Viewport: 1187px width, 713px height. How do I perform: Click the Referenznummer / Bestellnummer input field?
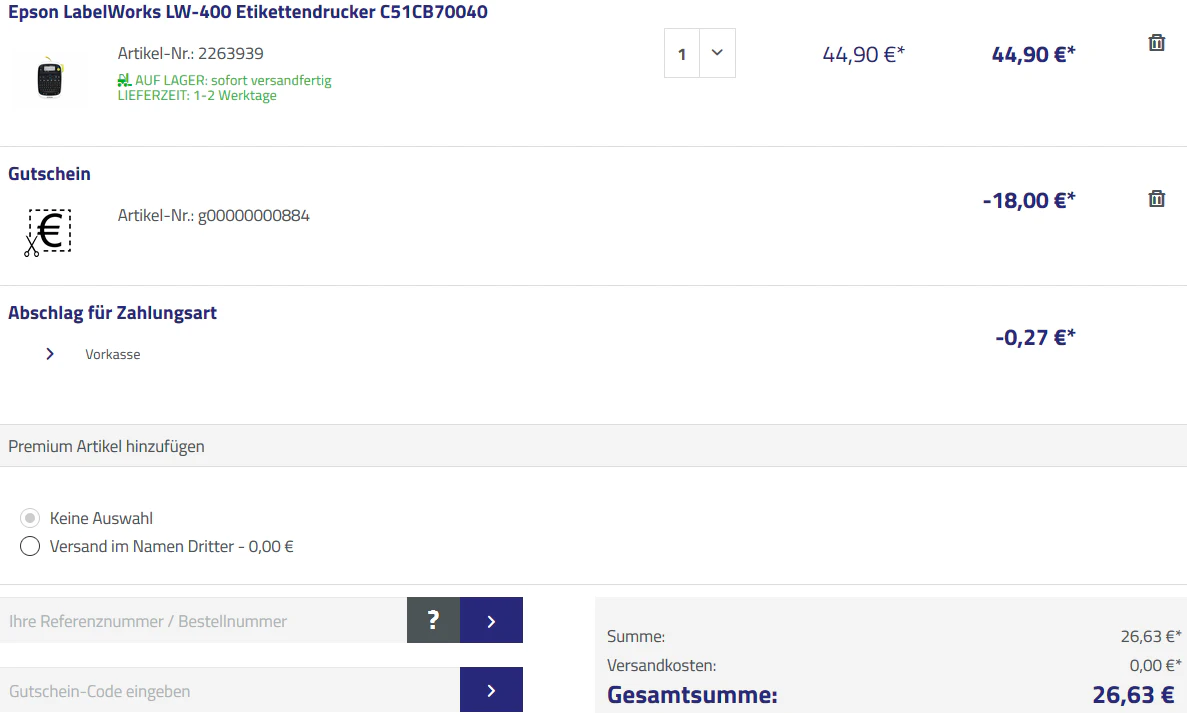(x=204, y=621)
